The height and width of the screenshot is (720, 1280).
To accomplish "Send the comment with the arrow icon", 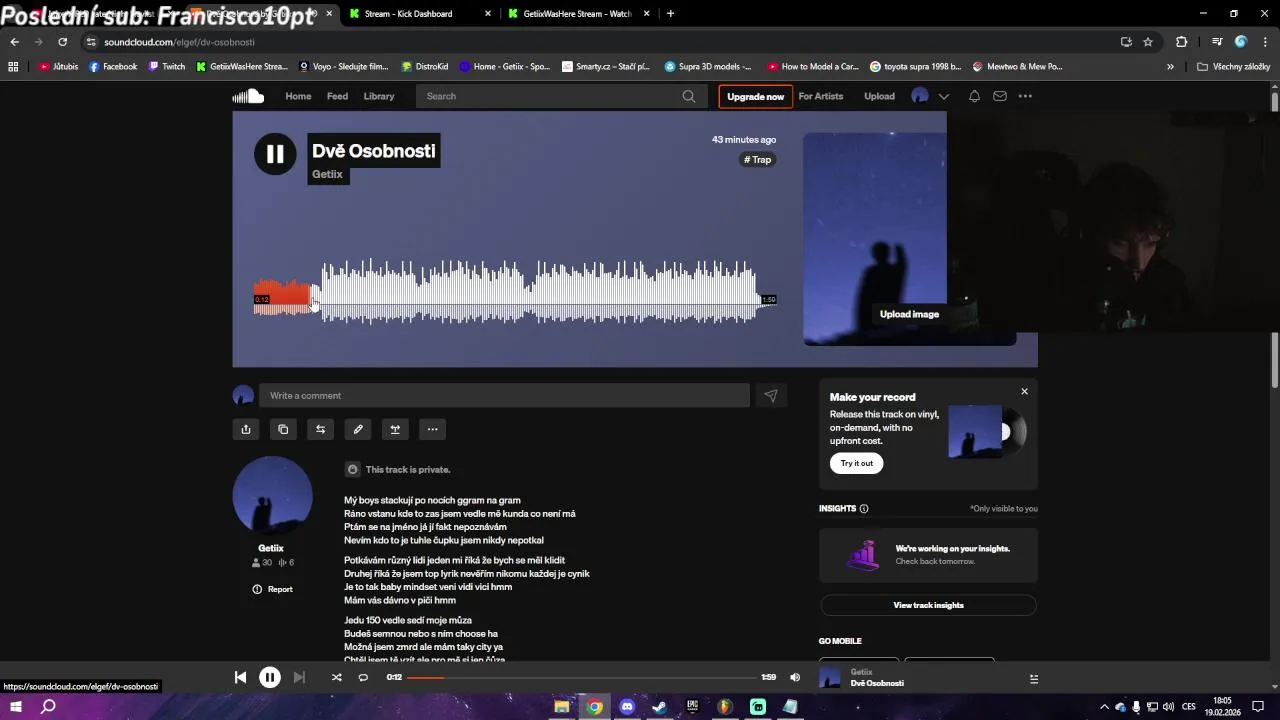I will click(x=771, y=395).
